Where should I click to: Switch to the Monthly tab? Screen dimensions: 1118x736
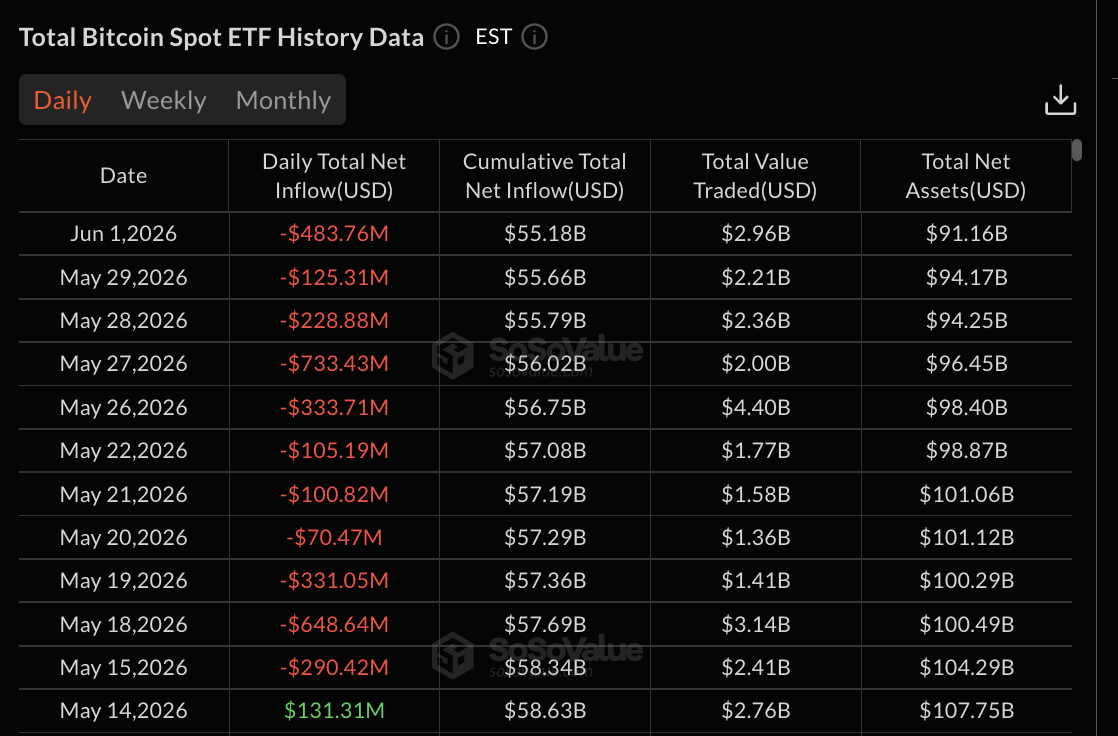coord(284,101)
